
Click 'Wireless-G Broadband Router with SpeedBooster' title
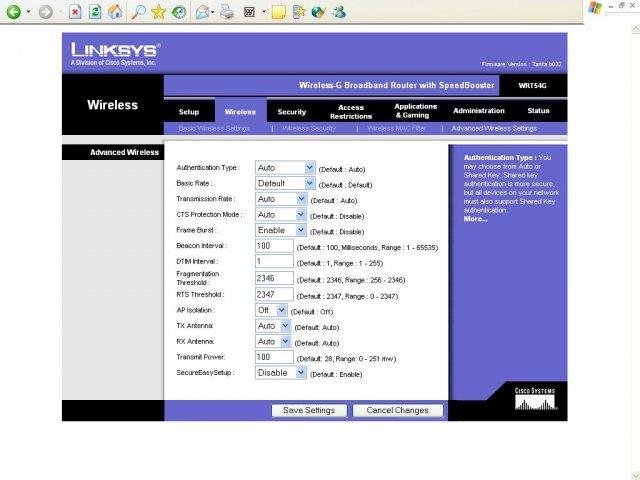point(396,85)
